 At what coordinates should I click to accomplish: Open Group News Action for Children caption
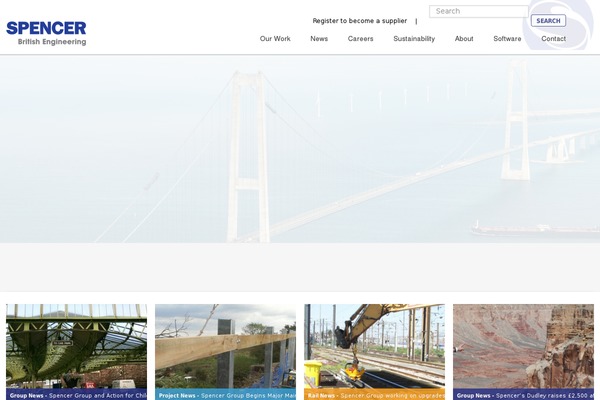point(77,395)
